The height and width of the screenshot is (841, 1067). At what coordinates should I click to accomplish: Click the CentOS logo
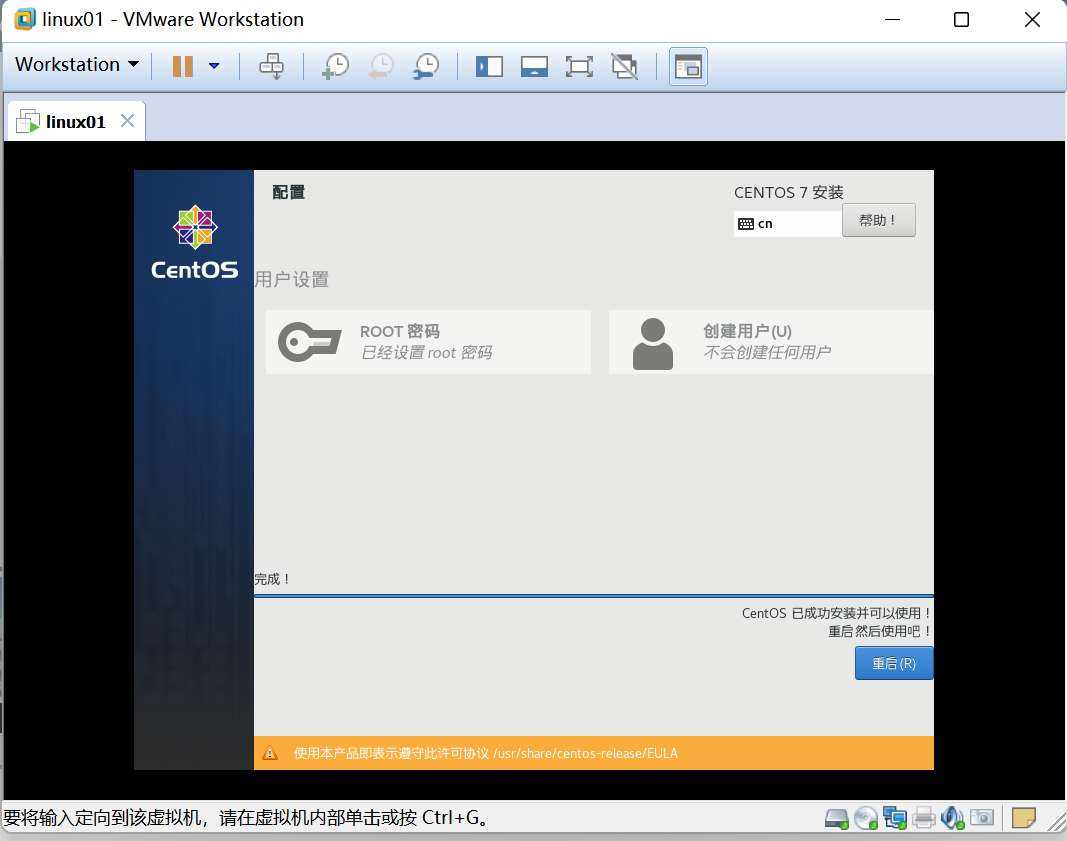pyautogui.click(x=195, y=242)
